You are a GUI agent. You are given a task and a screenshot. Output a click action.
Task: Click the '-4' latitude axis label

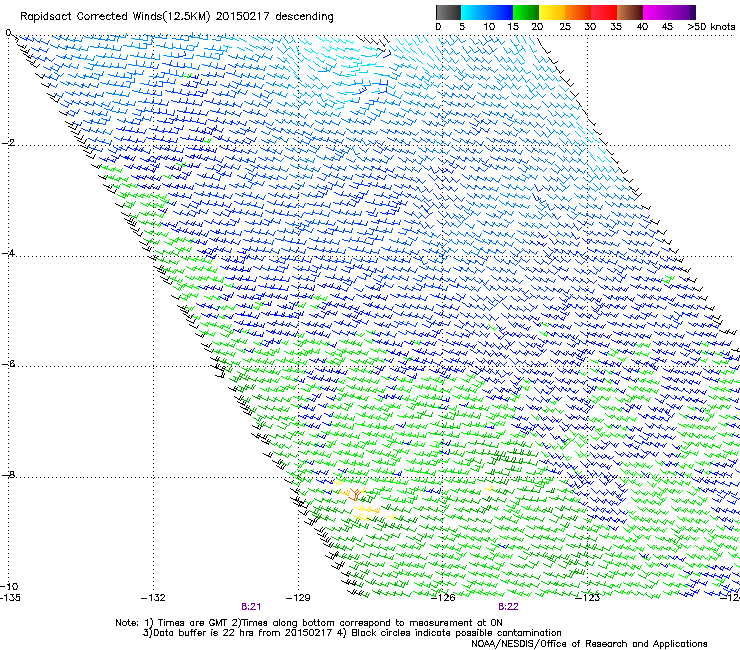coord(8,253)
